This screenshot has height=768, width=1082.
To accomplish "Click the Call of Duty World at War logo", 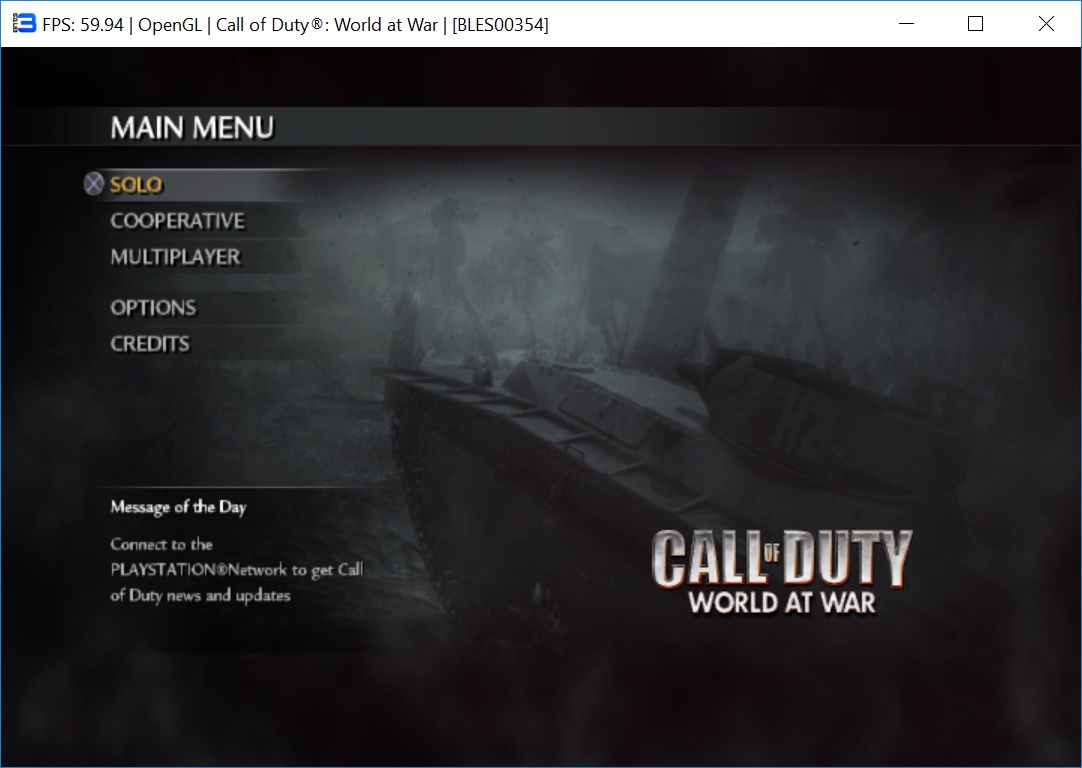I will pos(782,572).
